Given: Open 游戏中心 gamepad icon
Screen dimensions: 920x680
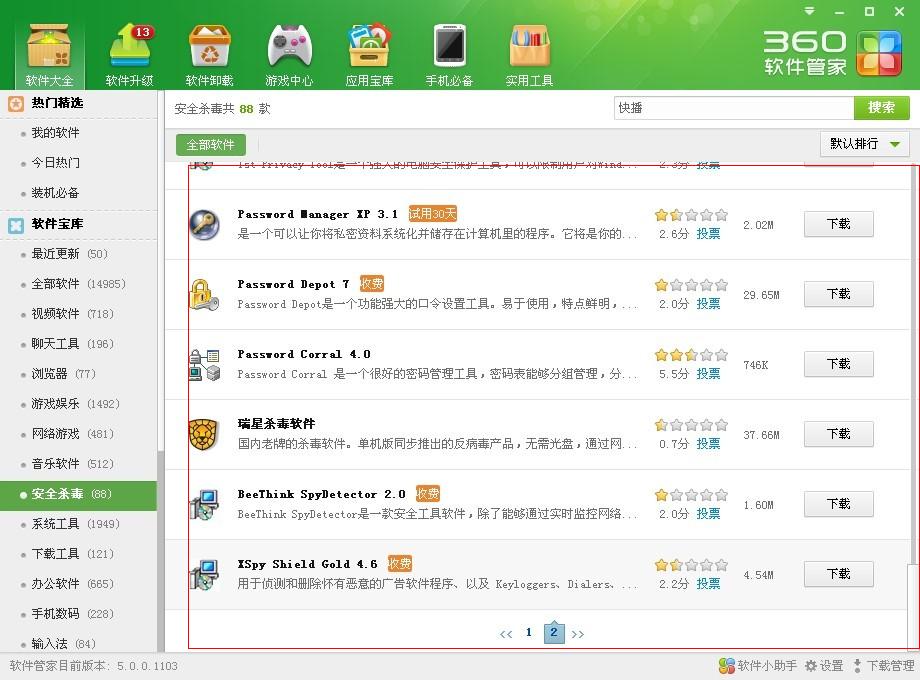Looking at the screenshot, I should pos(289,55).
